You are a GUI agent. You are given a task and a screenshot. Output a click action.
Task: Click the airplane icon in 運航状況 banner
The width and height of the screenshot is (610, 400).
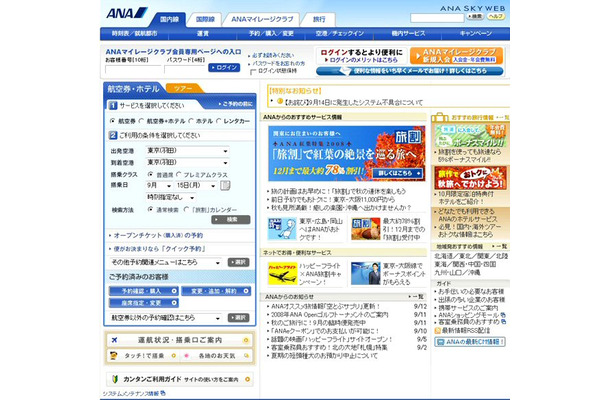pos(114,340)
